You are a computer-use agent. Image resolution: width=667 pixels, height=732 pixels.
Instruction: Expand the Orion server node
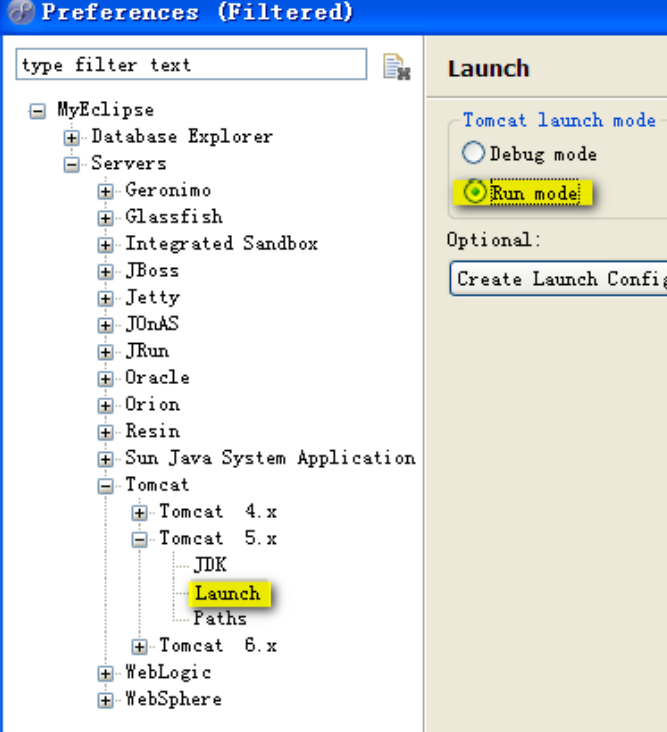pyautogui.click(x=105, y=406)
